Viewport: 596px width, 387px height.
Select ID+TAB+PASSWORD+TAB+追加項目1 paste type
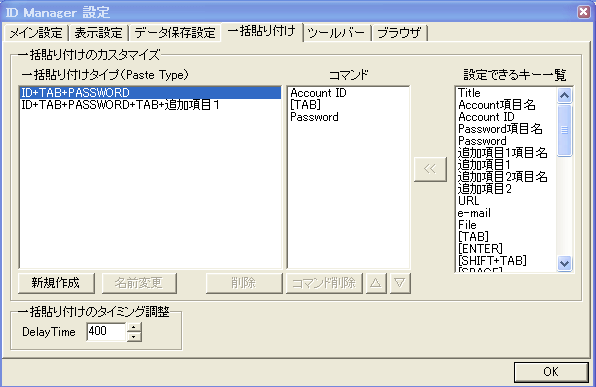tap(150, 105)
